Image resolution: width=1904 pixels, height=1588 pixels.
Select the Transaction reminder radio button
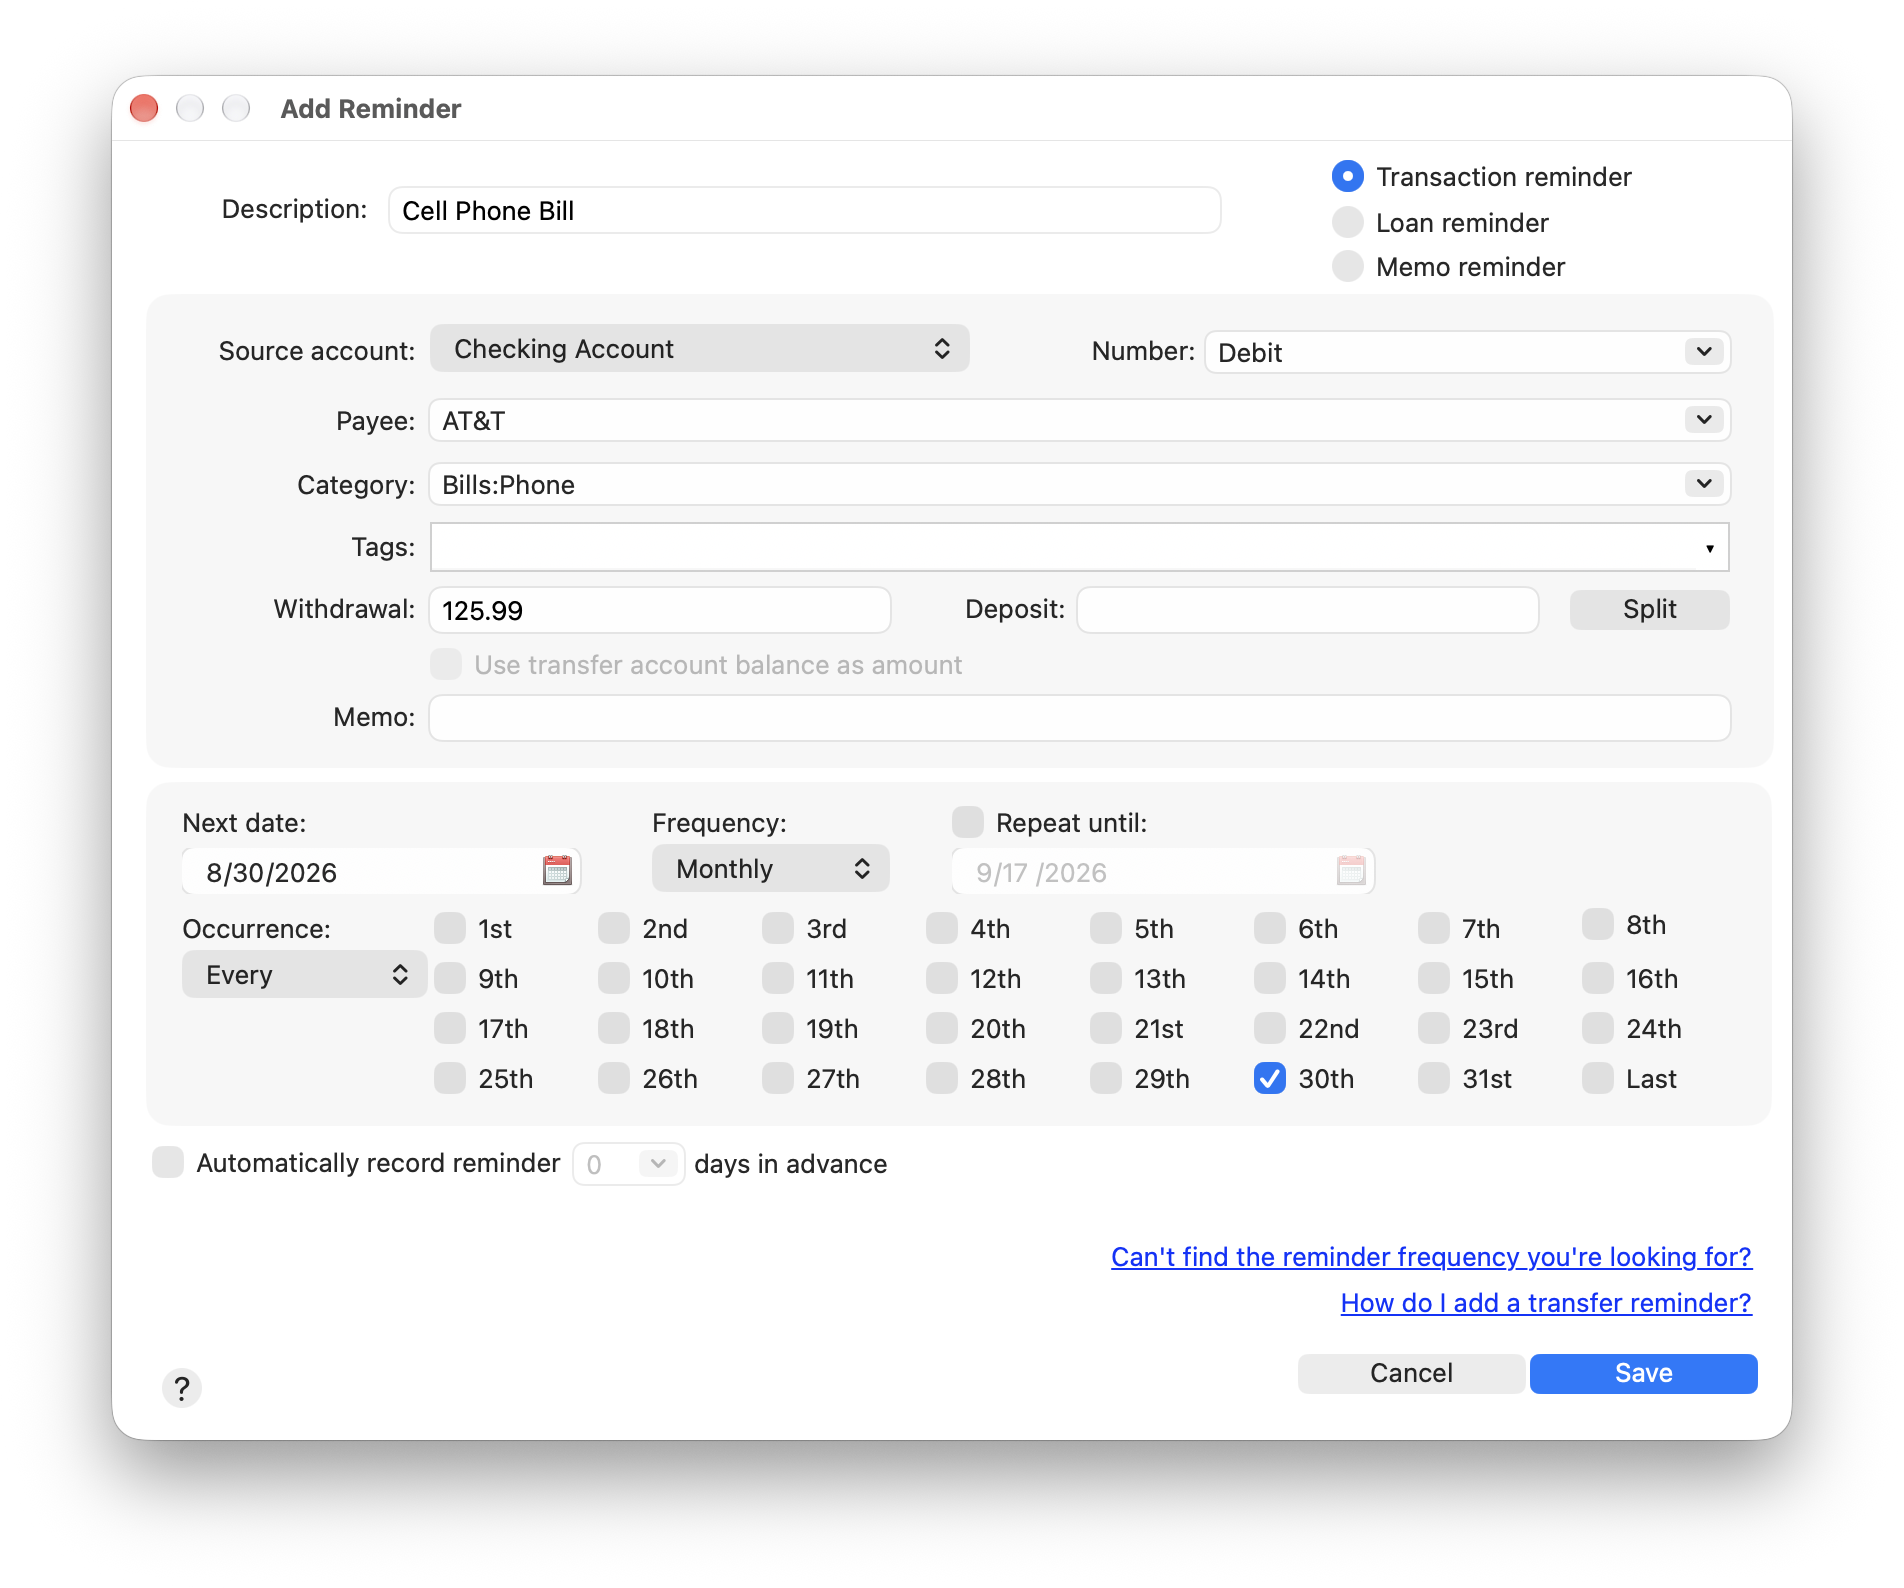(1347, 176)
